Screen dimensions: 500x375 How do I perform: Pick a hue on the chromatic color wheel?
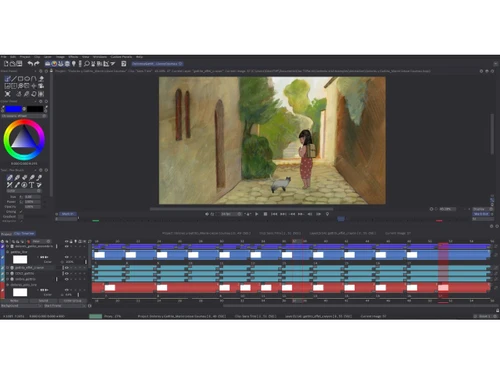(x=24, y=140)
